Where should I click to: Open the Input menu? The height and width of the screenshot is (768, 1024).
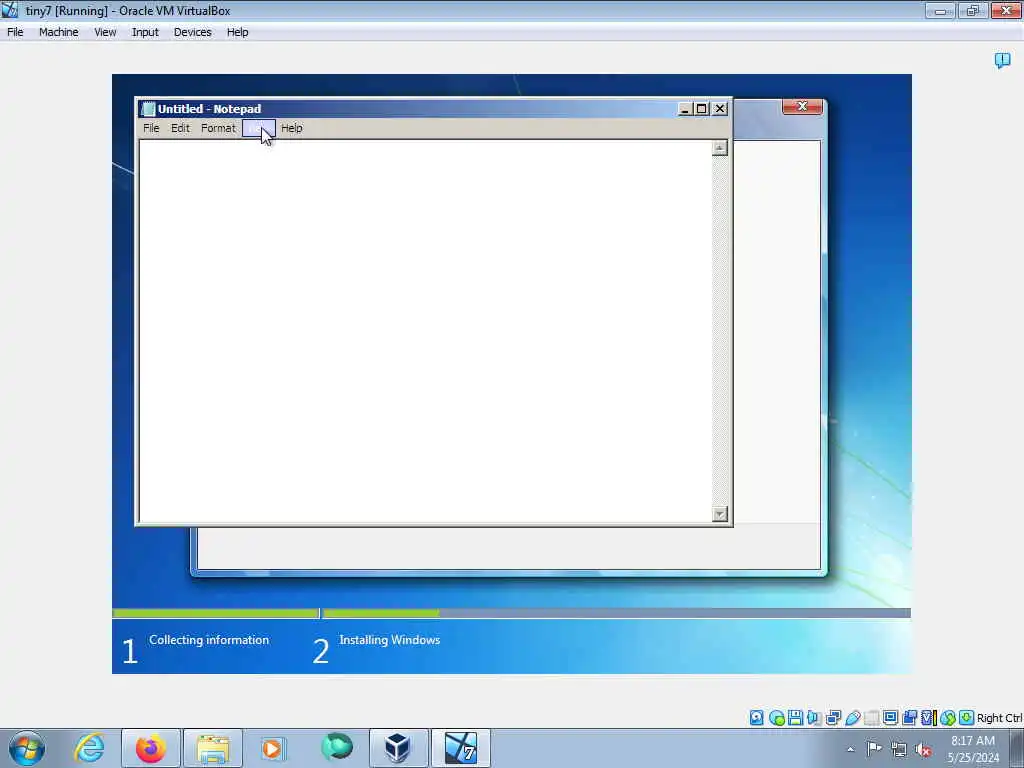click(145, 32)
